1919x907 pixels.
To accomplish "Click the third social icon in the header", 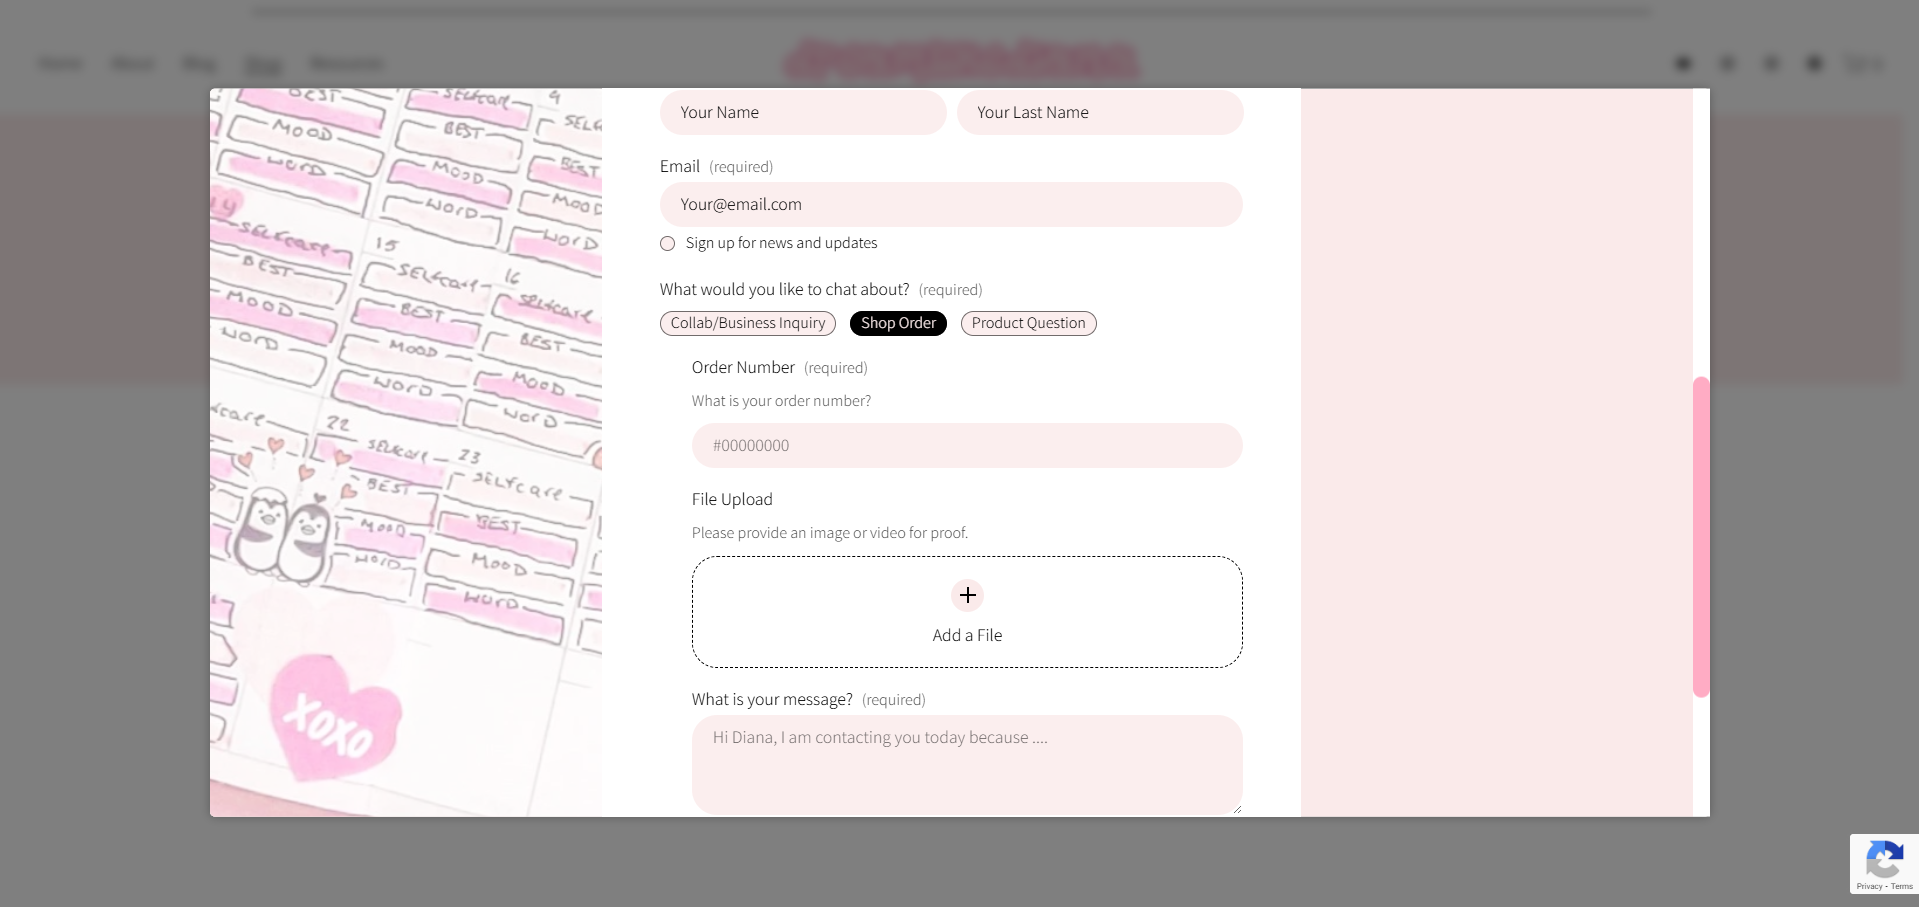I will [x=1771, y=63].
